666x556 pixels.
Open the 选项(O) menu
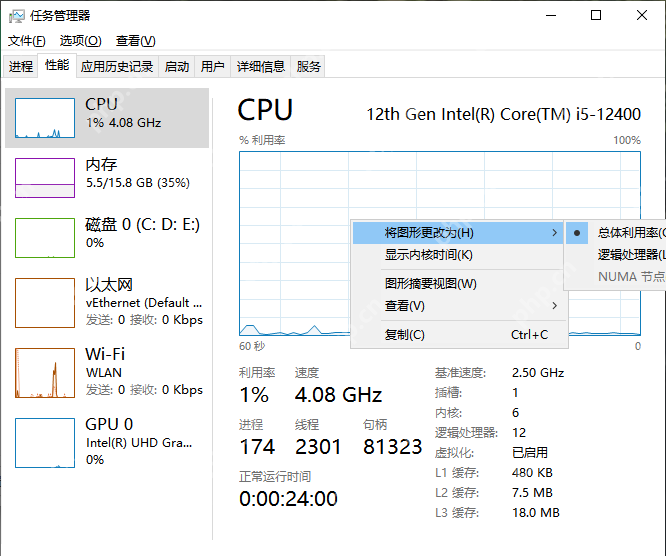tap(80, 41)
